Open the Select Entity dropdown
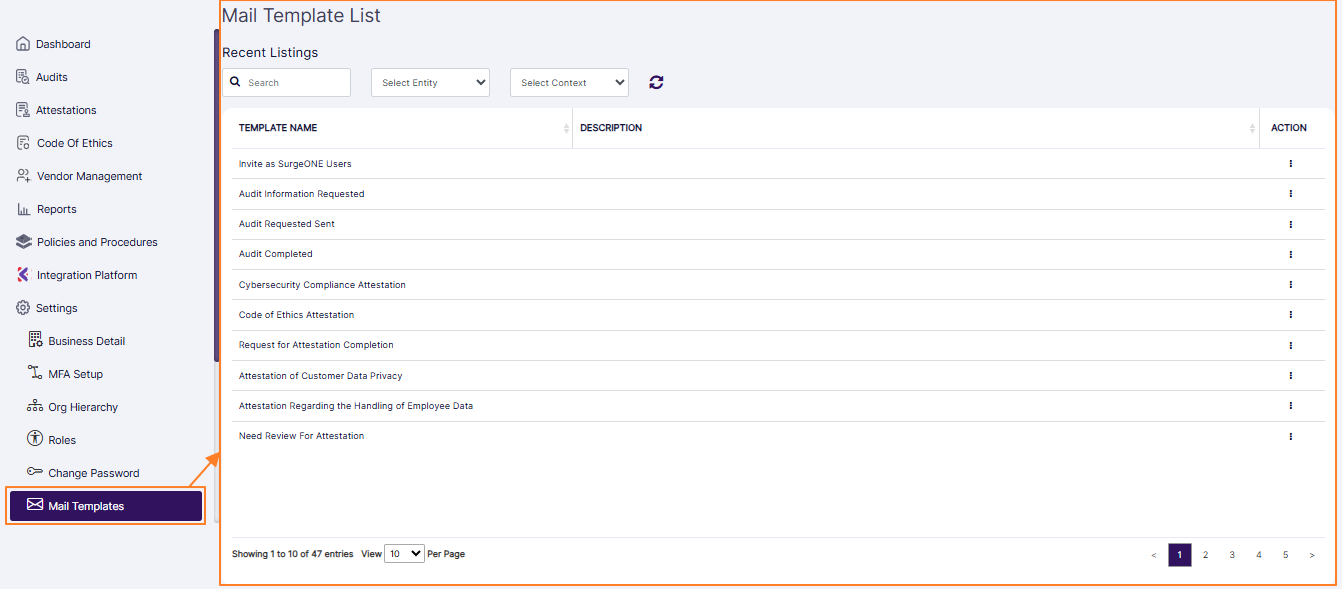The height and width of the screenshot is (589, 1342). tap(430, 82)
